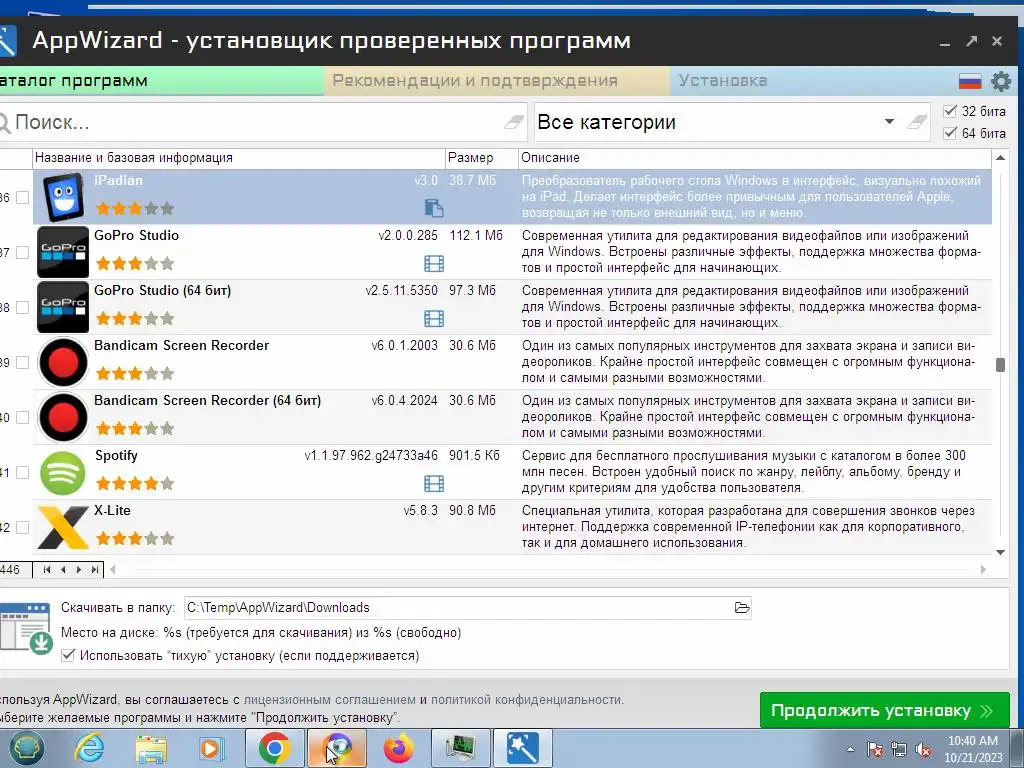Image resolution: width=1024 pixels, height=768 pixels.
Task: Click AppWizard wand icon in taskbar
Action: (522, 748)
